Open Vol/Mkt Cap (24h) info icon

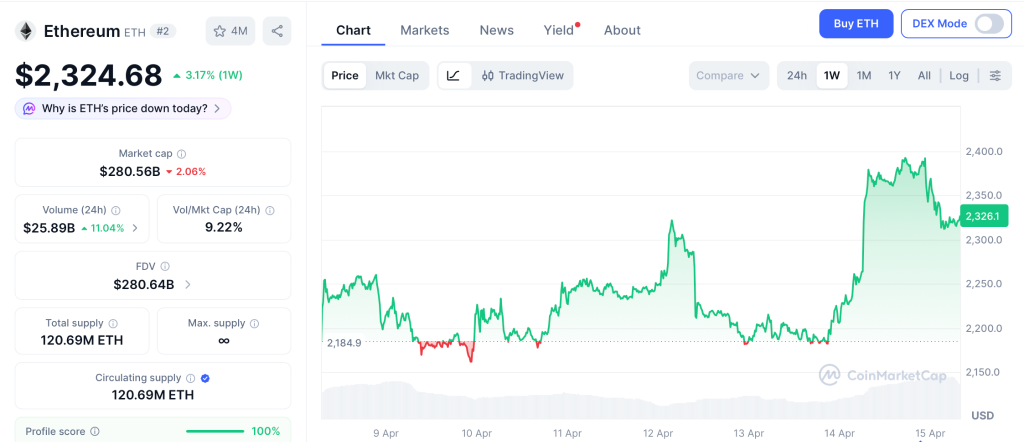coord(270,210)
